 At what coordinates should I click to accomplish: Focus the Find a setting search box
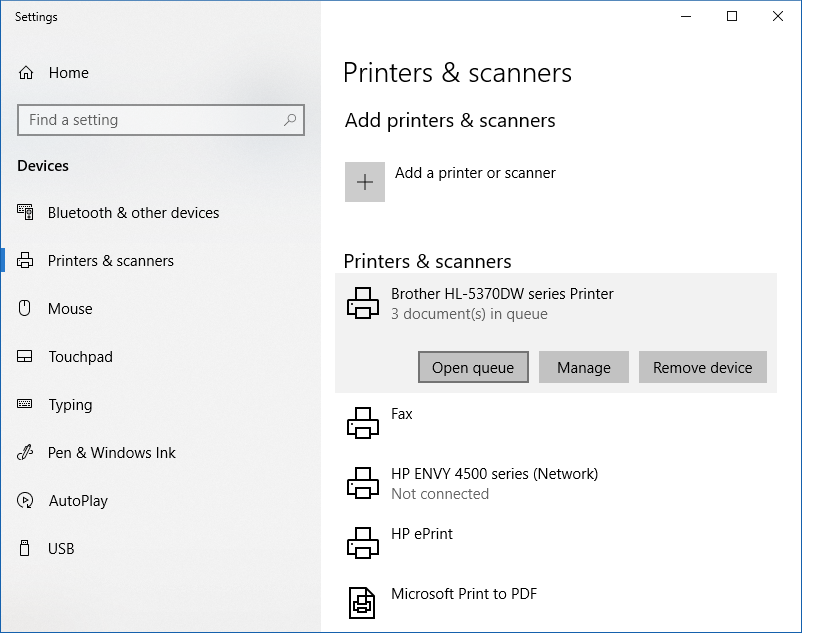[150, 120]
